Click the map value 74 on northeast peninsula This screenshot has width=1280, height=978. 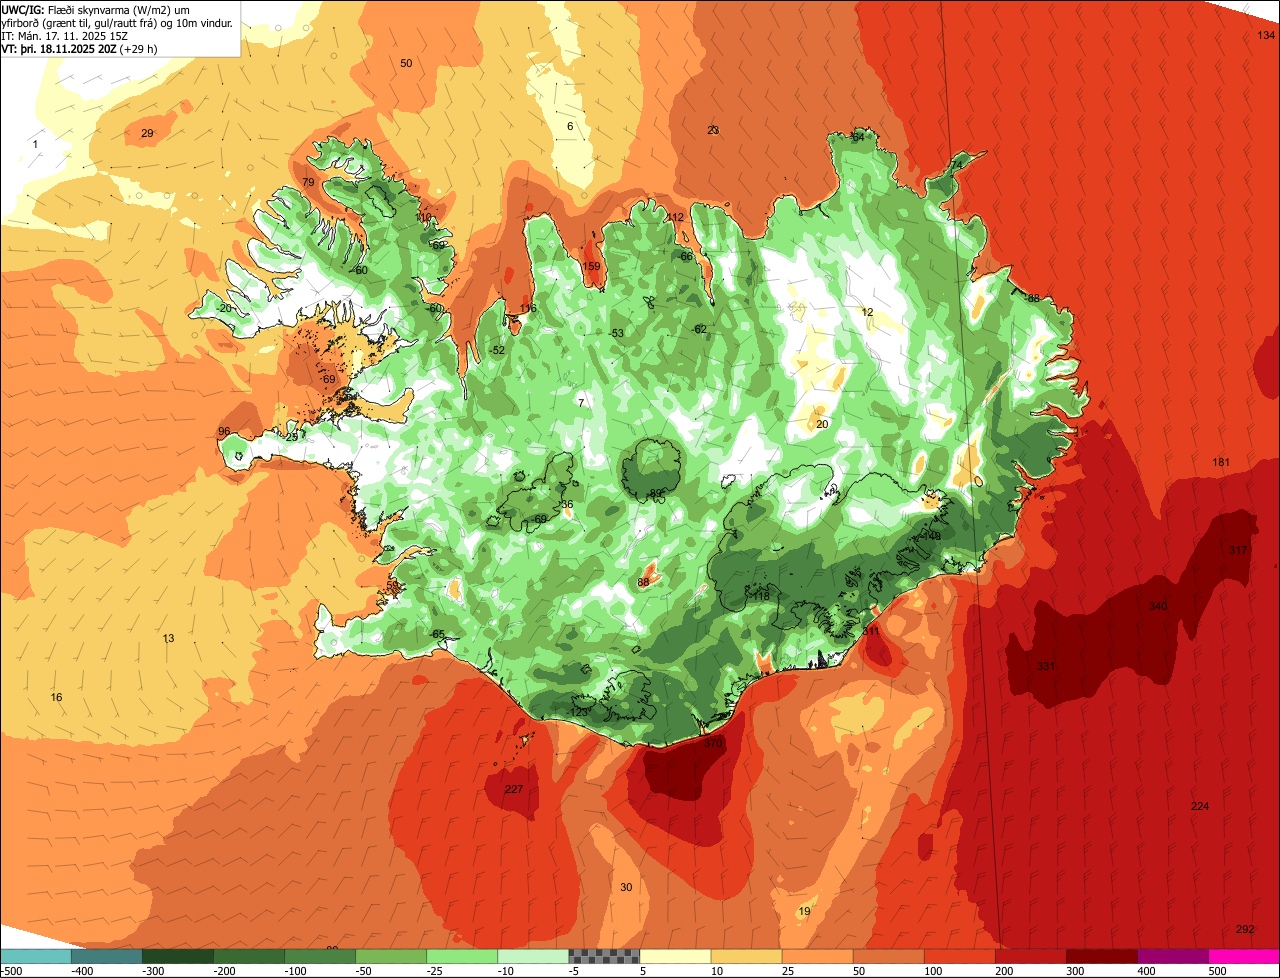(956, 165)
